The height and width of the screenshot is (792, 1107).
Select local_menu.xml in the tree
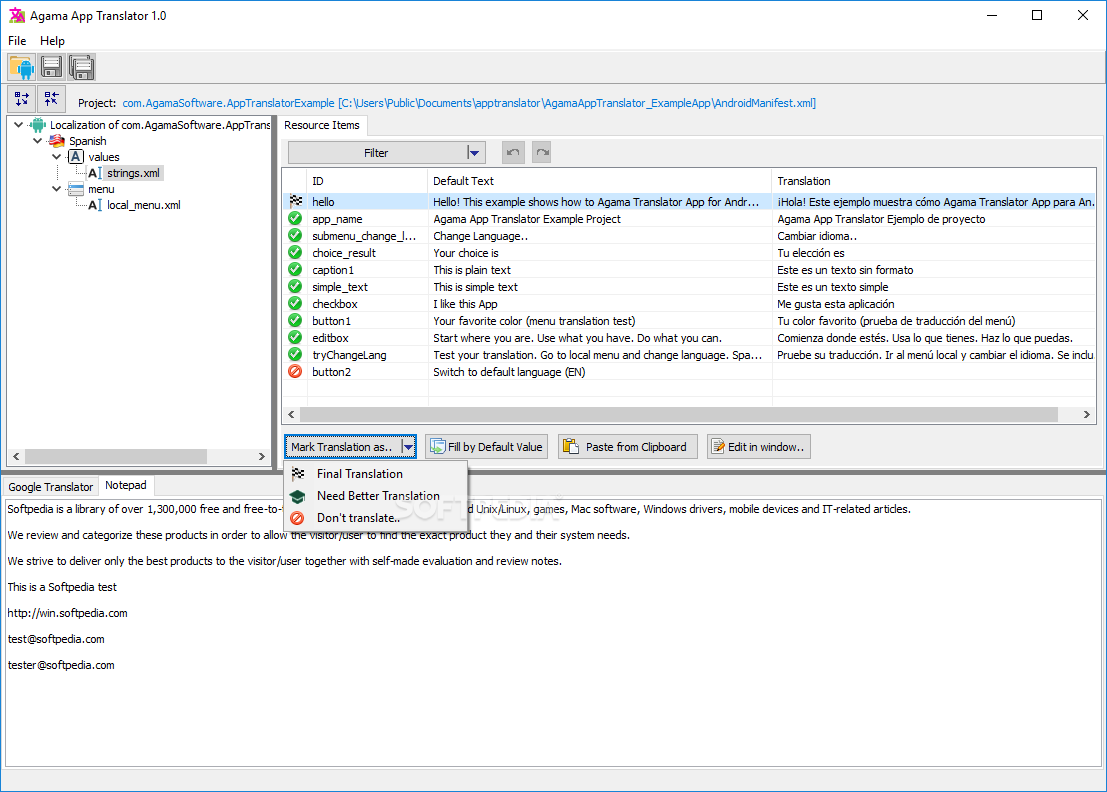tap(143, 205)
